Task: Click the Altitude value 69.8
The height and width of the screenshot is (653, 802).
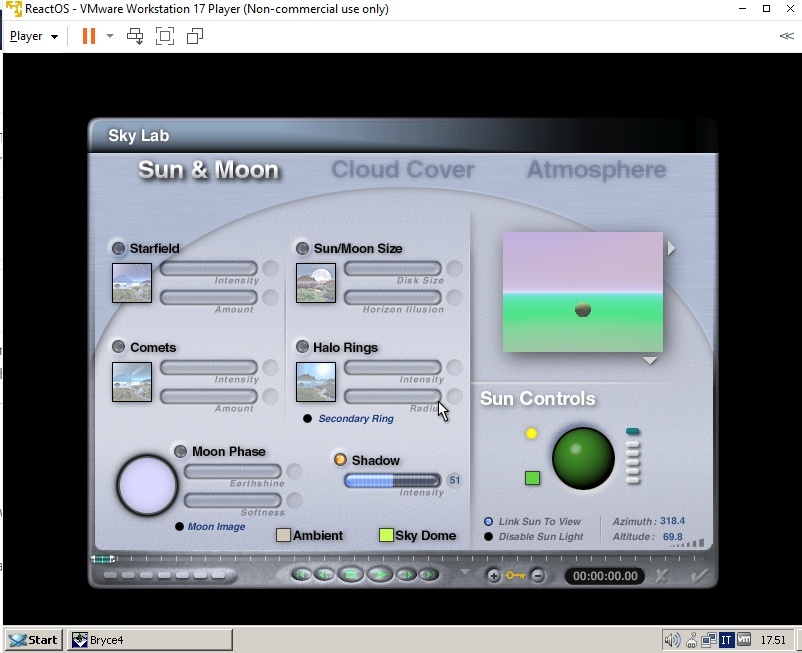Action: point(673,537)
